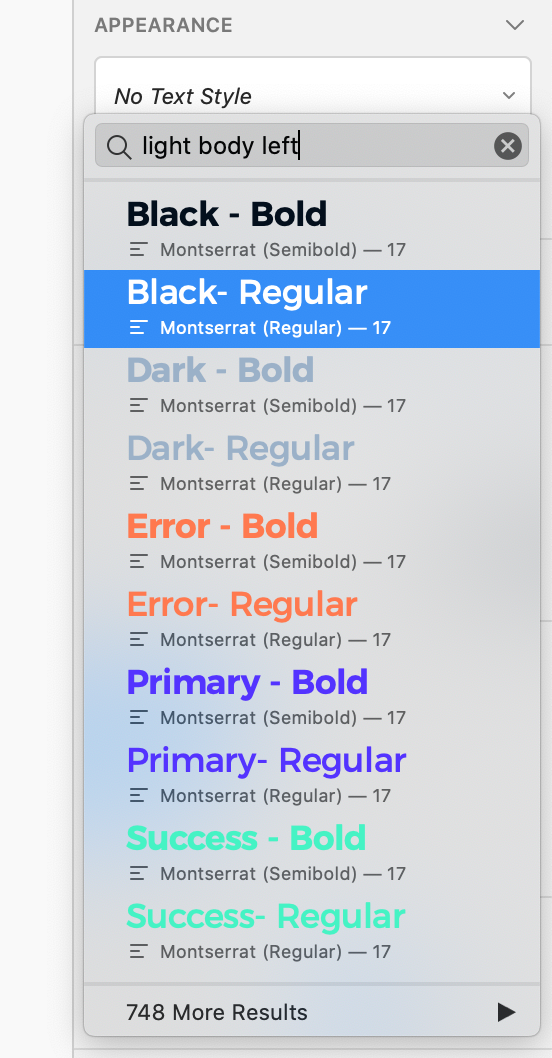Pick the Success - Bold text style
This screenshot has height=1058, width=552.
pos(312,855)
